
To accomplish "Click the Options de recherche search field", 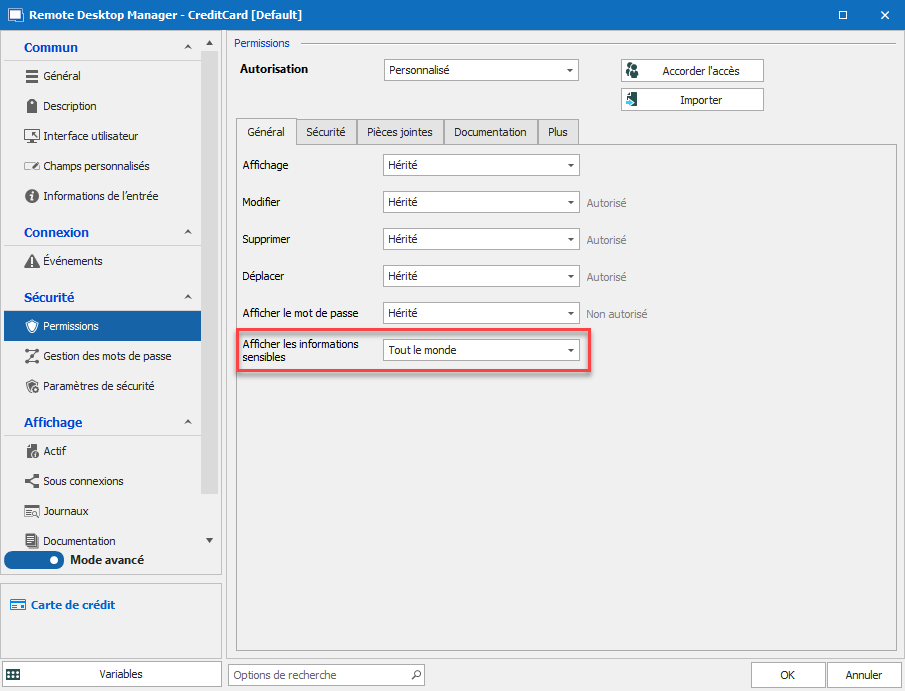I will 318,675.
